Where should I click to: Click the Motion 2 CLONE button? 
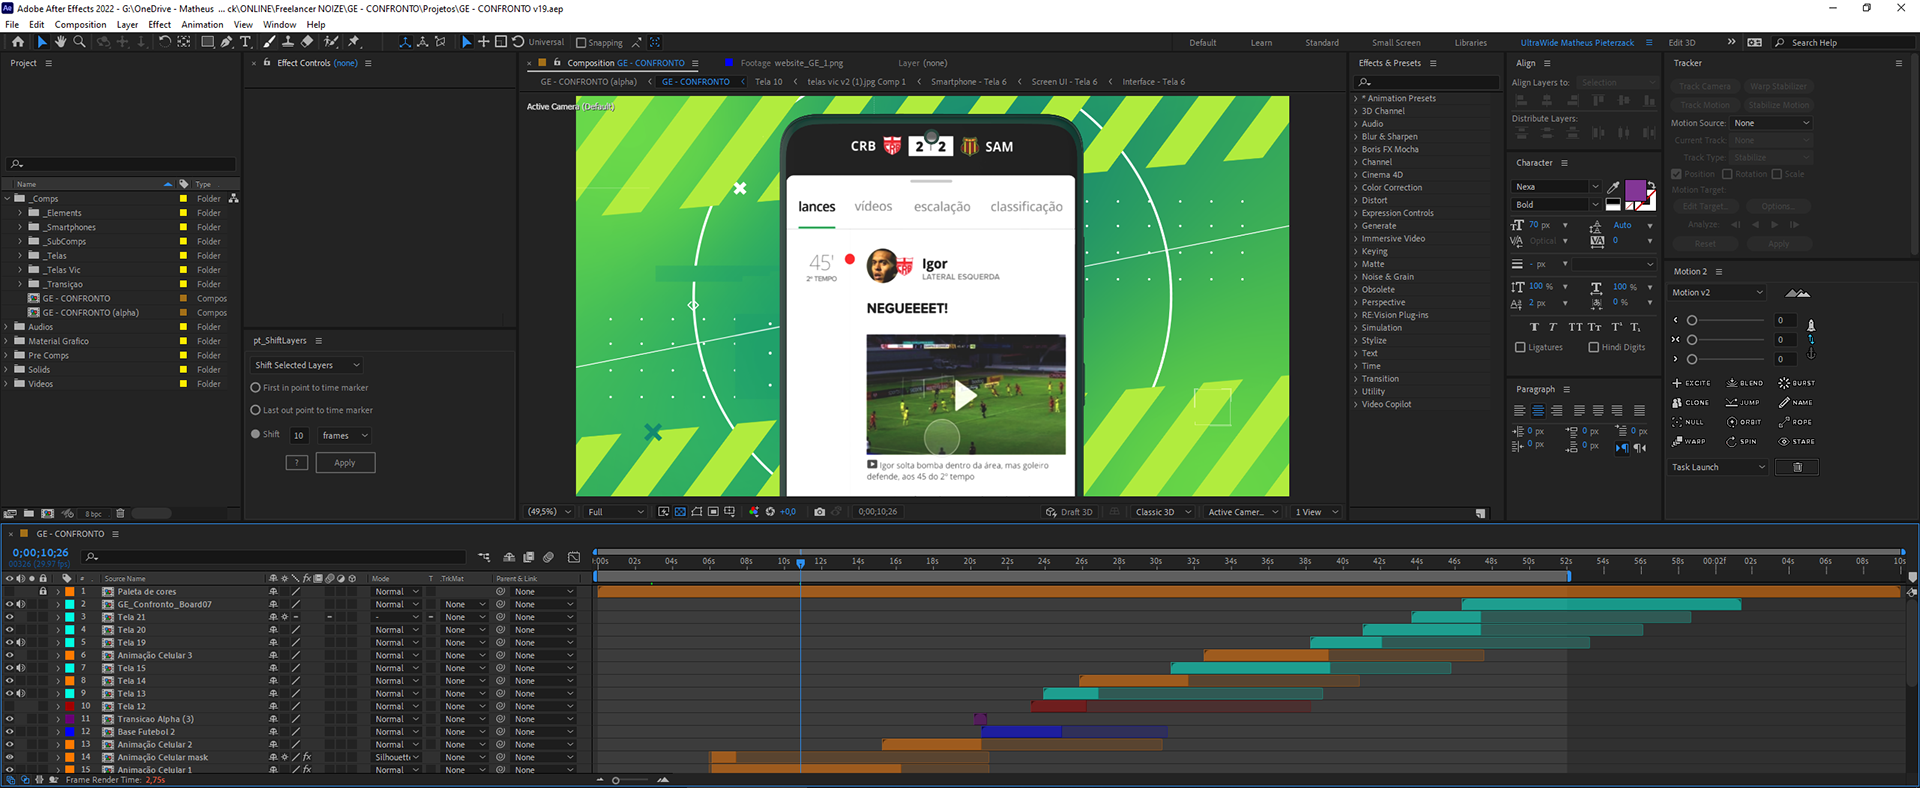pyautogui.click(x=1691, y=402)
